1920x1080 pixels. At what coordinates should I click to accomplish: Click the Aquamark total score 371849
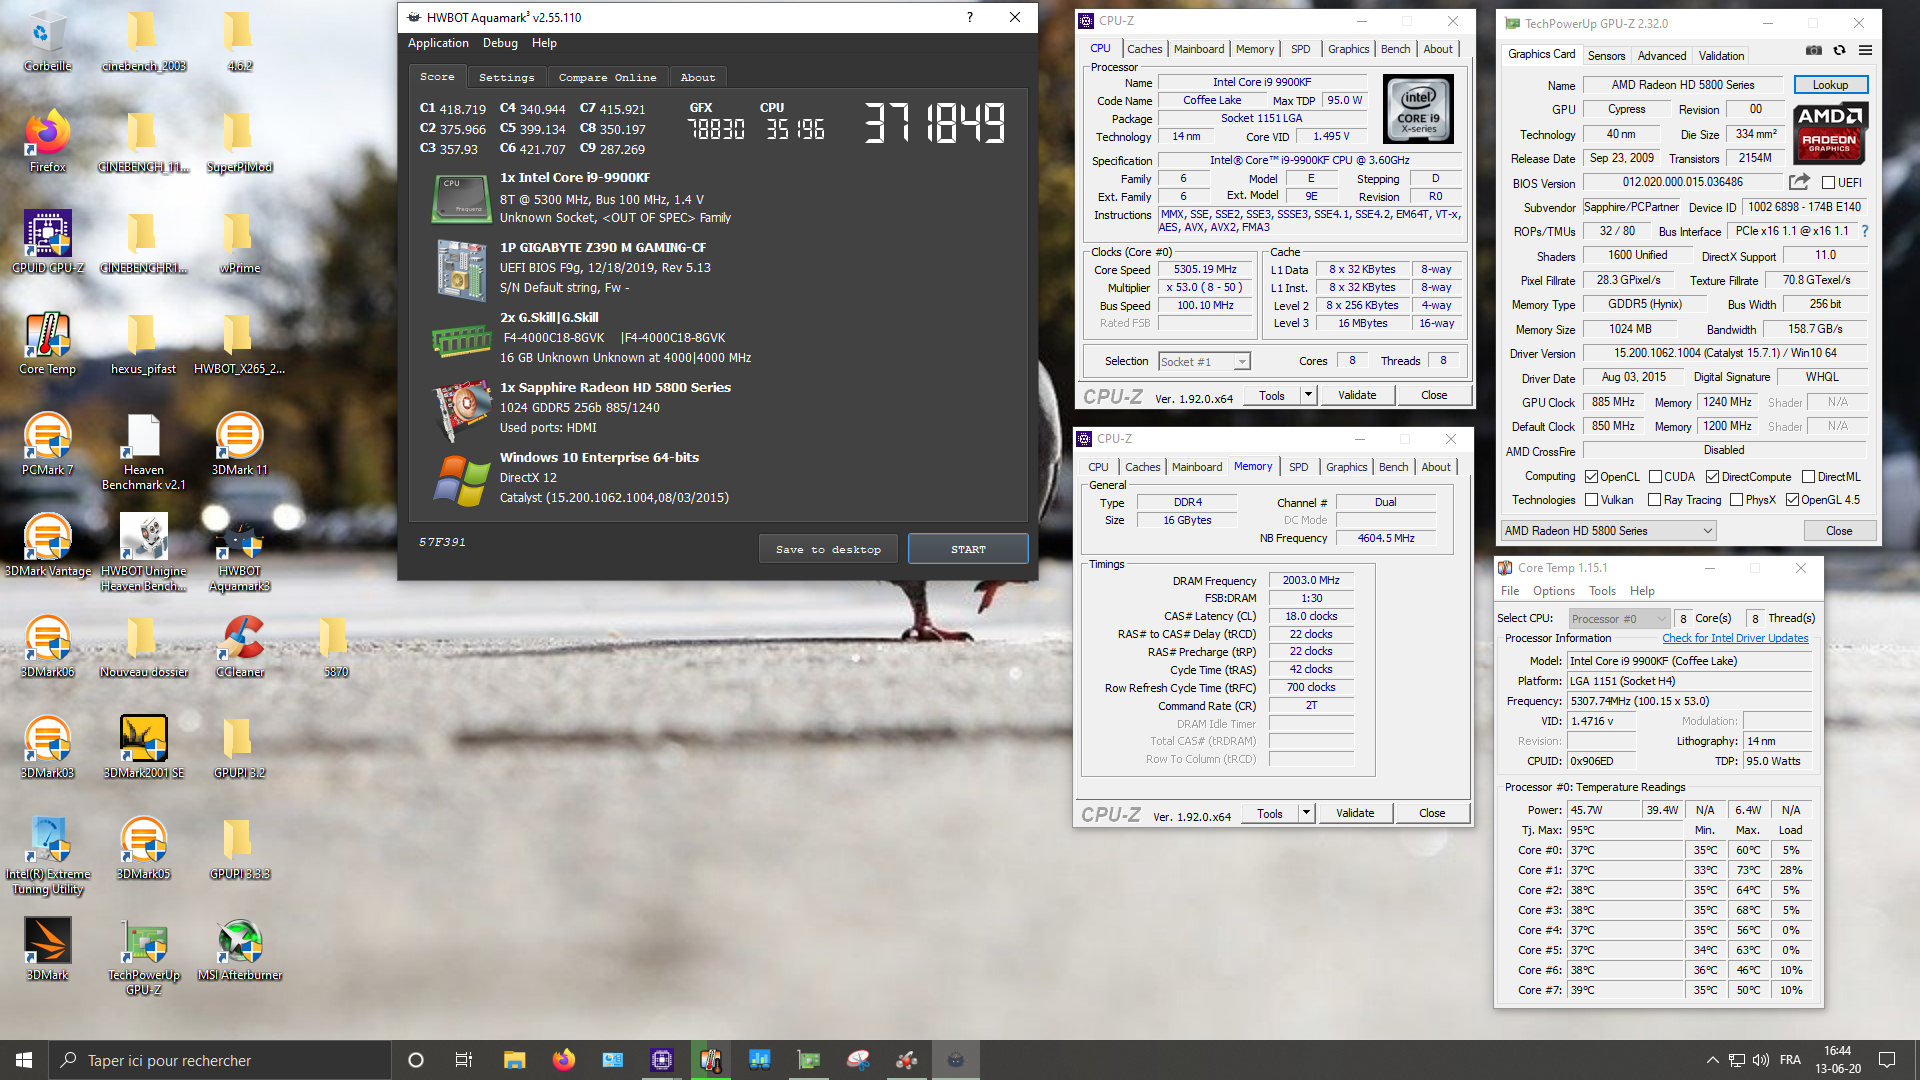934,124
